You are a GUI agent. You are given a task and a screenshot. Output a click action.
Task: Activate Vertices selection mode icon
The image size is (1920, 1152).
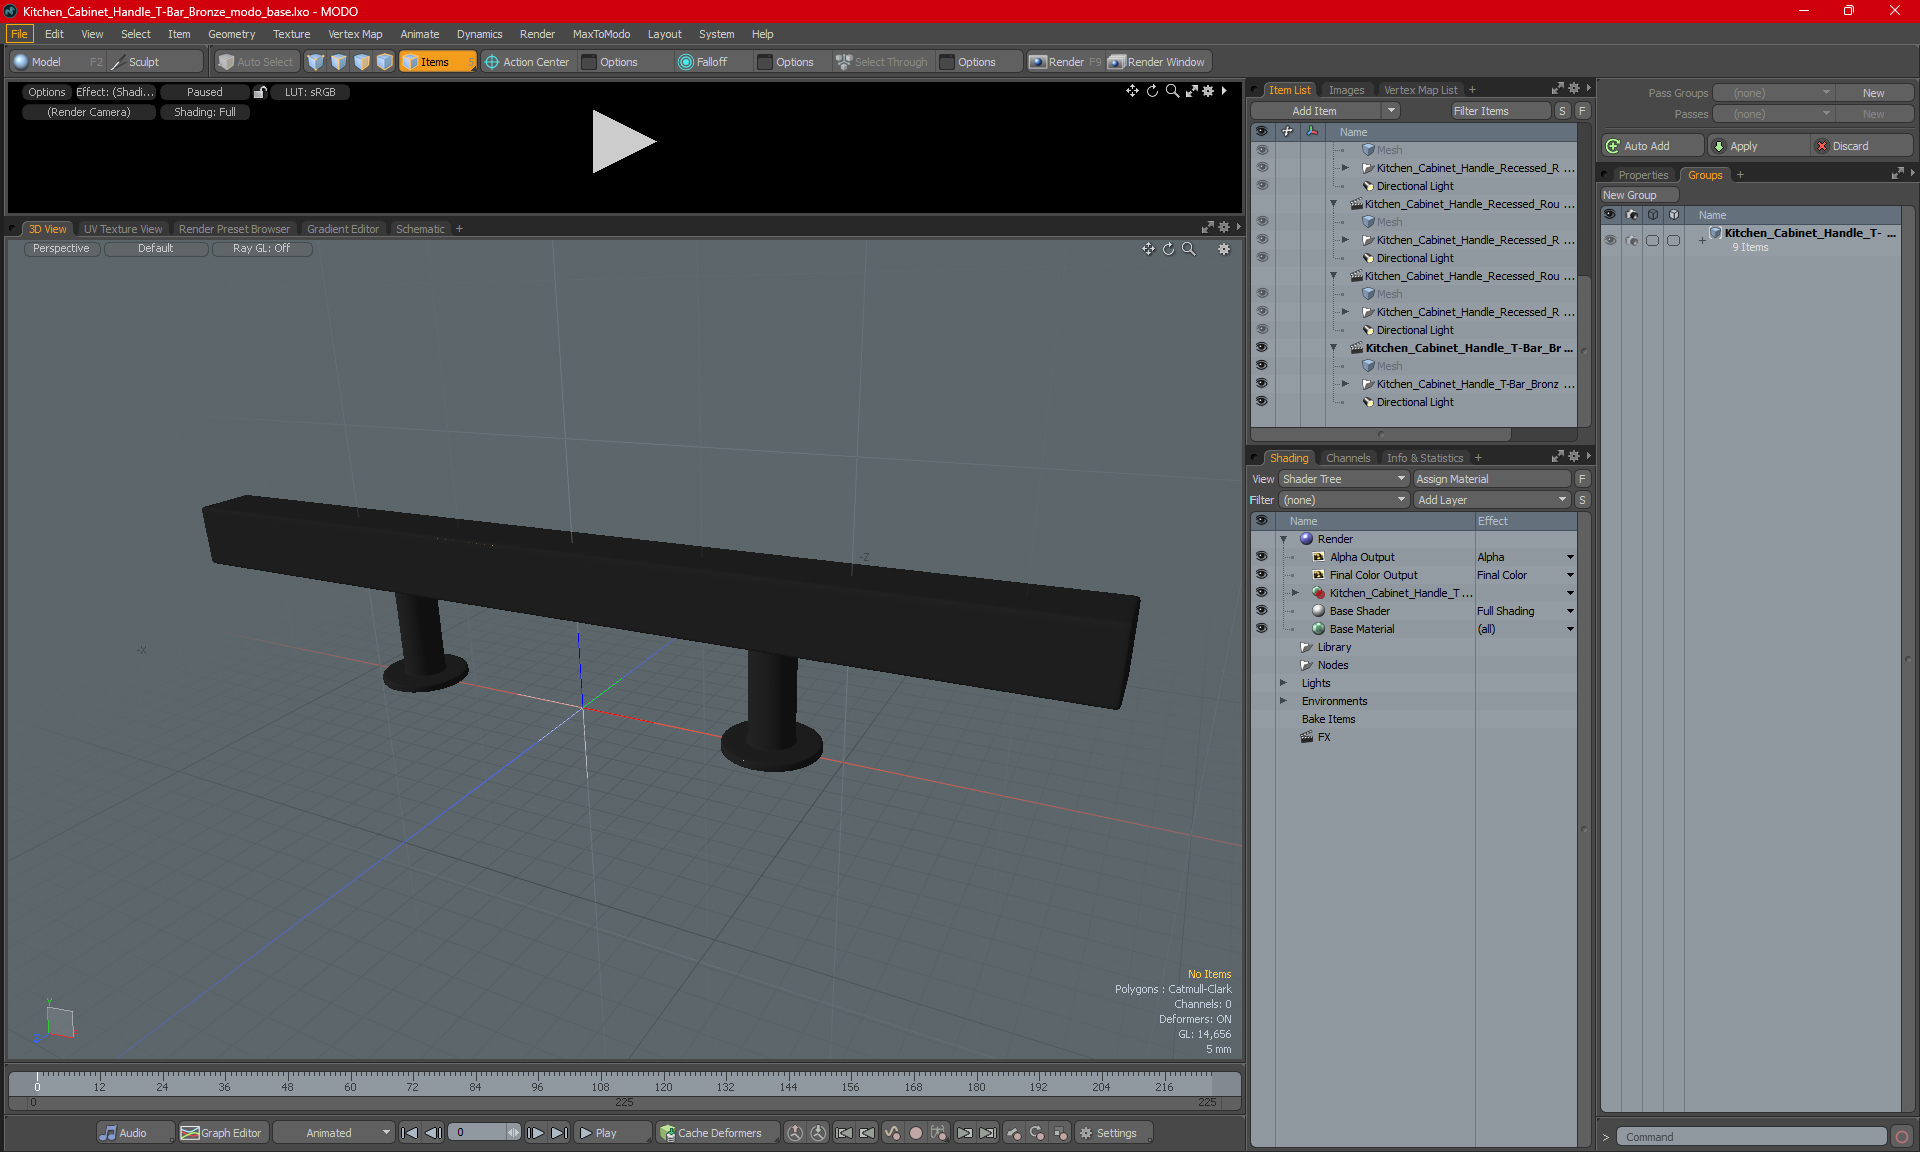(316, 62)
